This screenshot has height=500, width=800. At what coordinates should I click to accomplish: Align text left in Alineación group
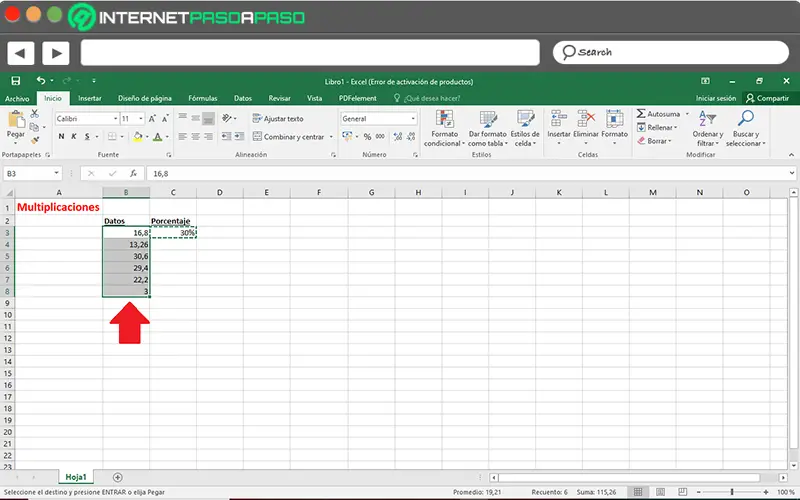pyautogui.click(x=183, y=136)
